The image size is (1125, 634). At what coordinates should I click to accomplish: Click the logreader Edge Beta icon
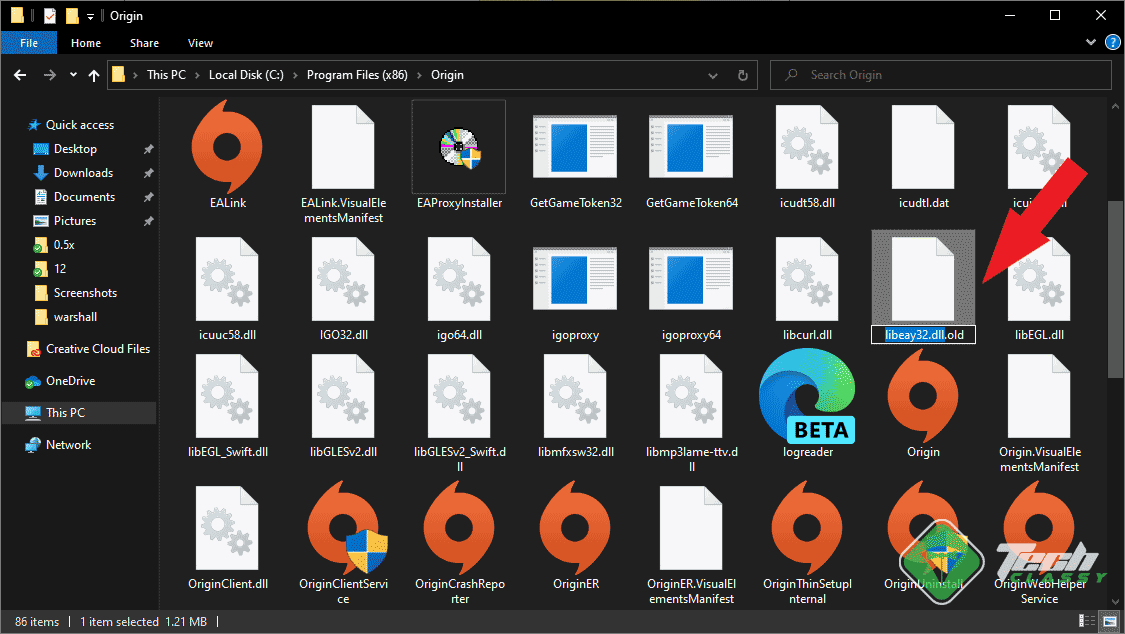point(807,398)
